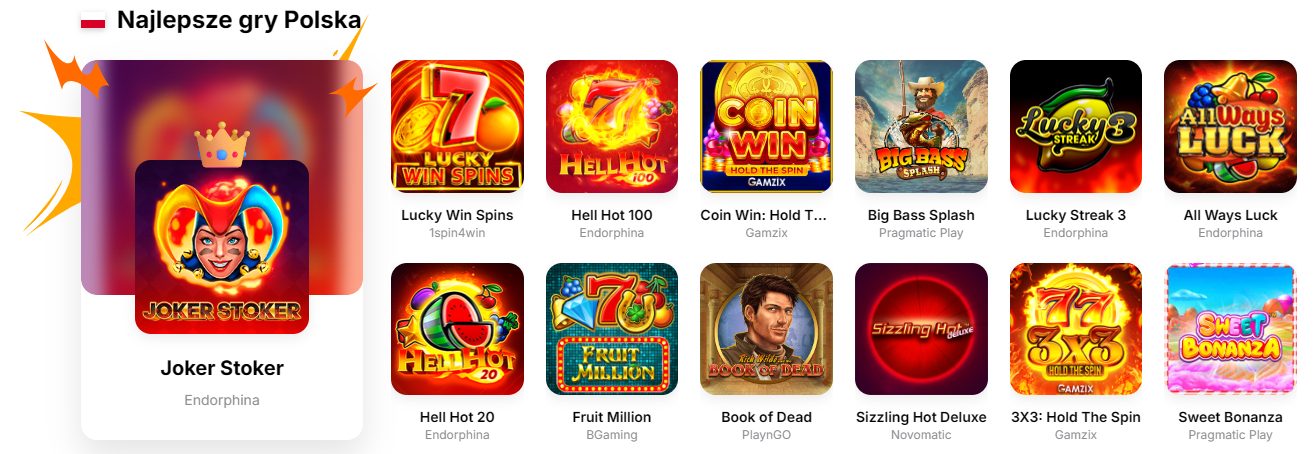Launch the 3X3 Hold The Spin icon
The height and width of the screenshot is (454, 1315).
[x=1076, y=329]
